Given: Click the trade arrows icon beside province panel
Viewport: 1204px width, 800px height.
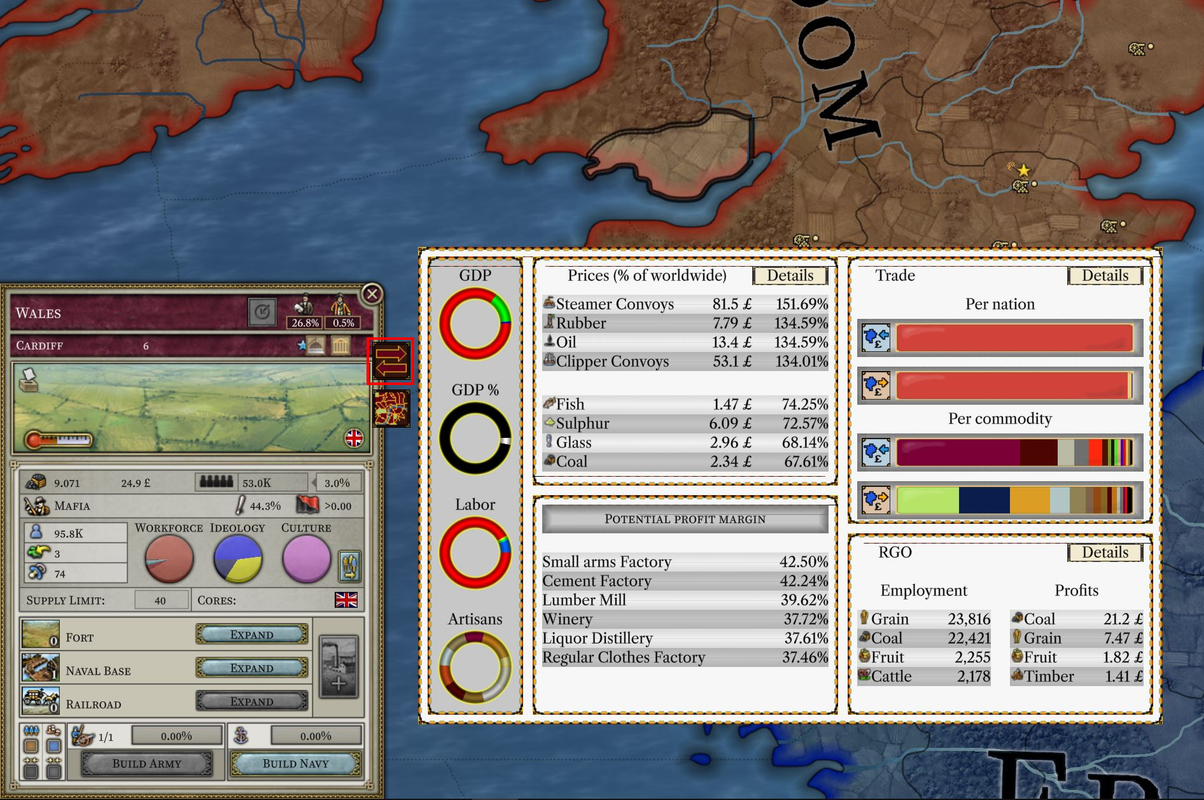Looking at the screenshot, I should coord(390,361).
